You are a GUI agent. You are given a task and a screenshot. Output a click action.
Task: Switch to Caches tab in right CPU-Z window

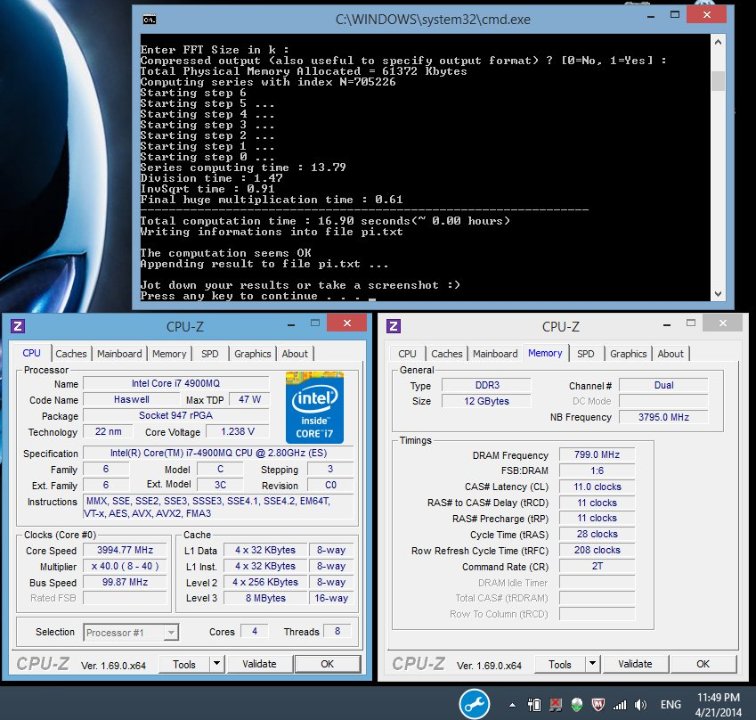[447, 354]
